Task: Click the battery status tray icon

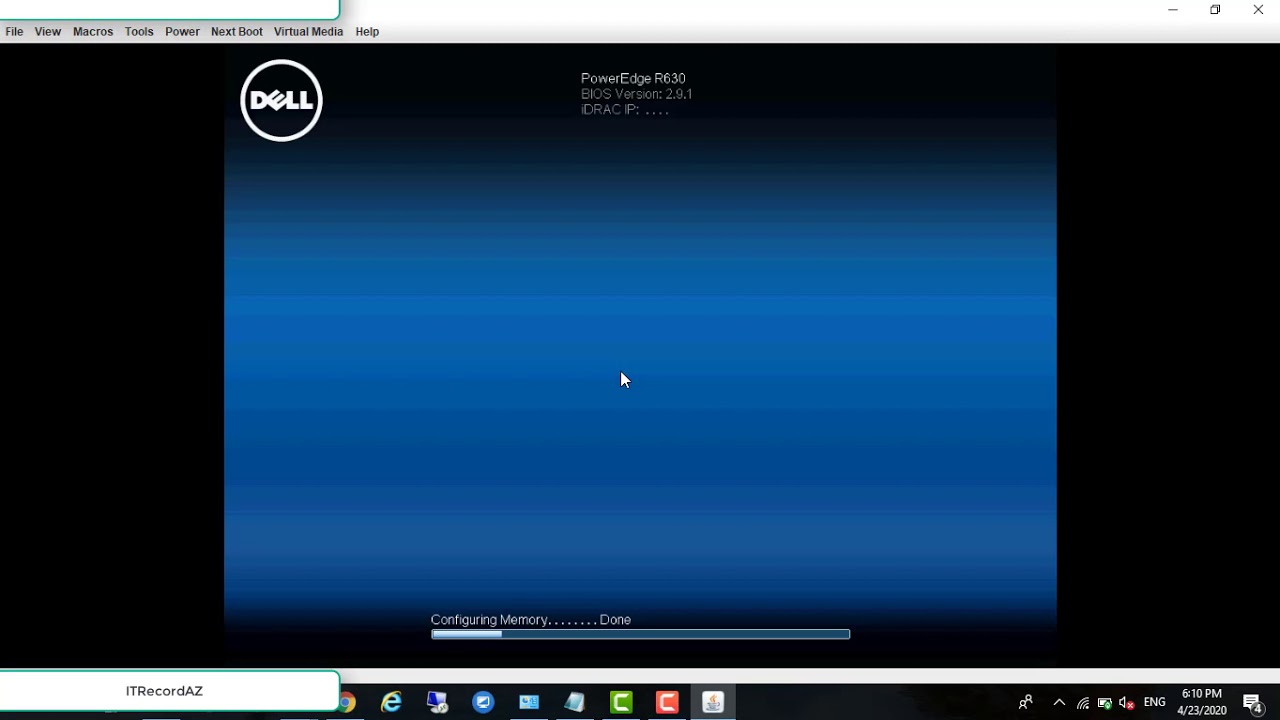Action: pyautogui.click(x=1105, y=703)
